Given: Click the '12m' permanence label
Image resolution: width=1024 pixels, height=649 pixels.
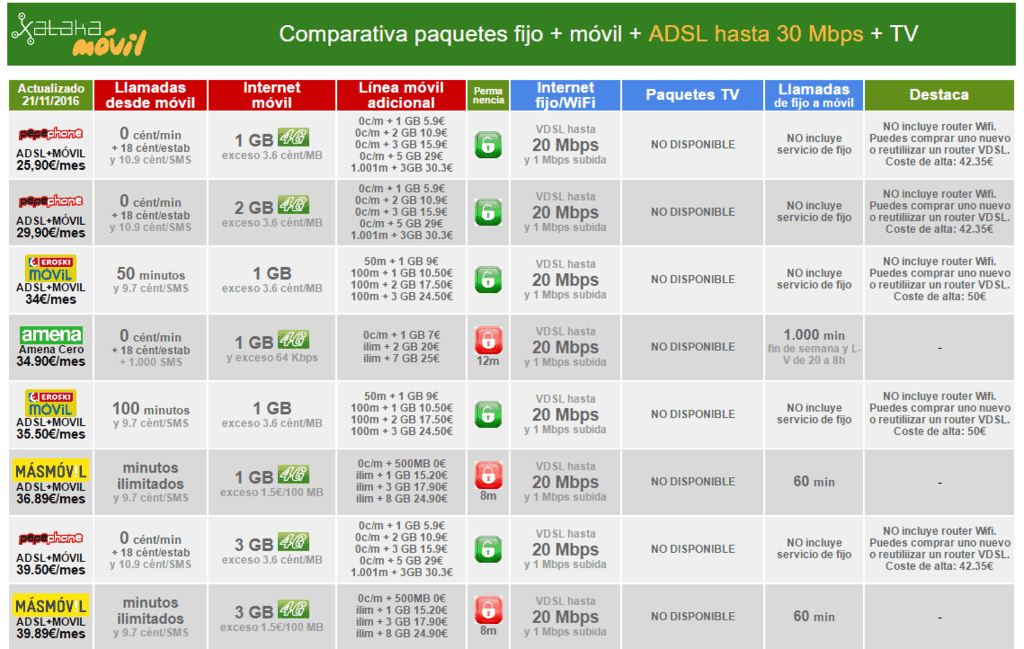Looking at the screenshot, I should 488,361.
